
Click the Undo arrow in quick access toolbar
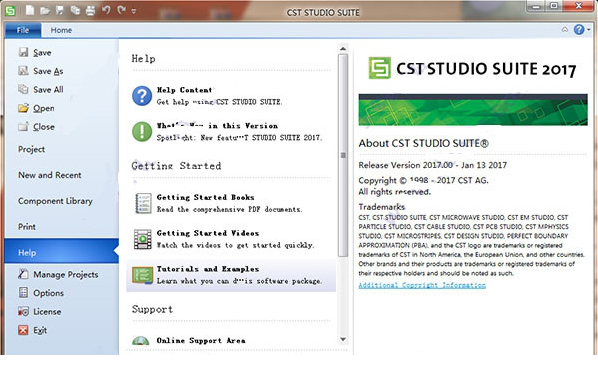(x=106, y=10)
